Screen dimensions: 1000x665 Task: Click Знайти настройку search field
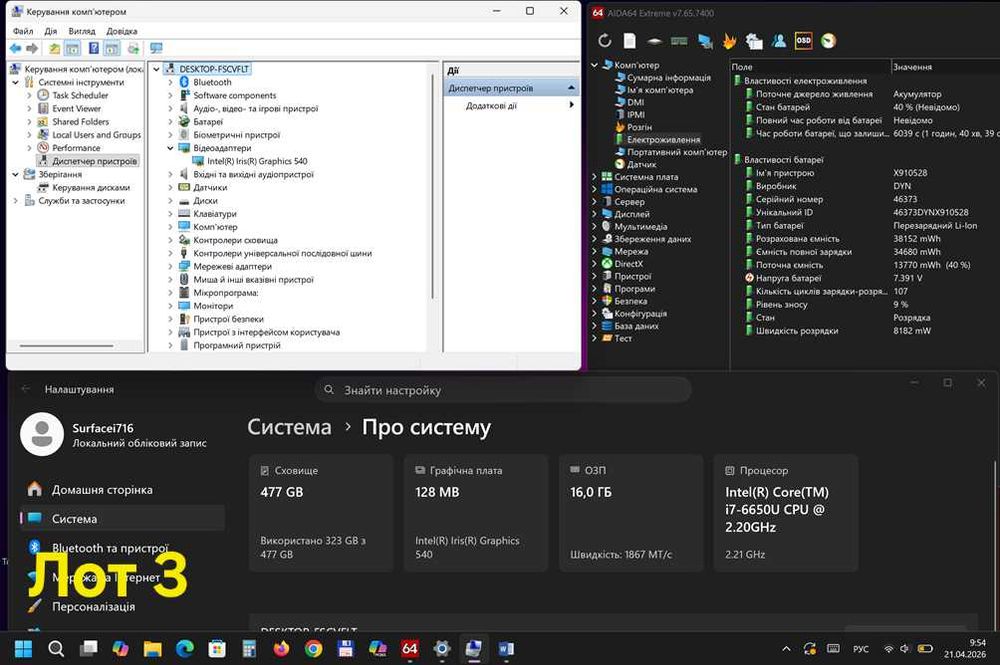pyautogui.click(x=503, y=390)
